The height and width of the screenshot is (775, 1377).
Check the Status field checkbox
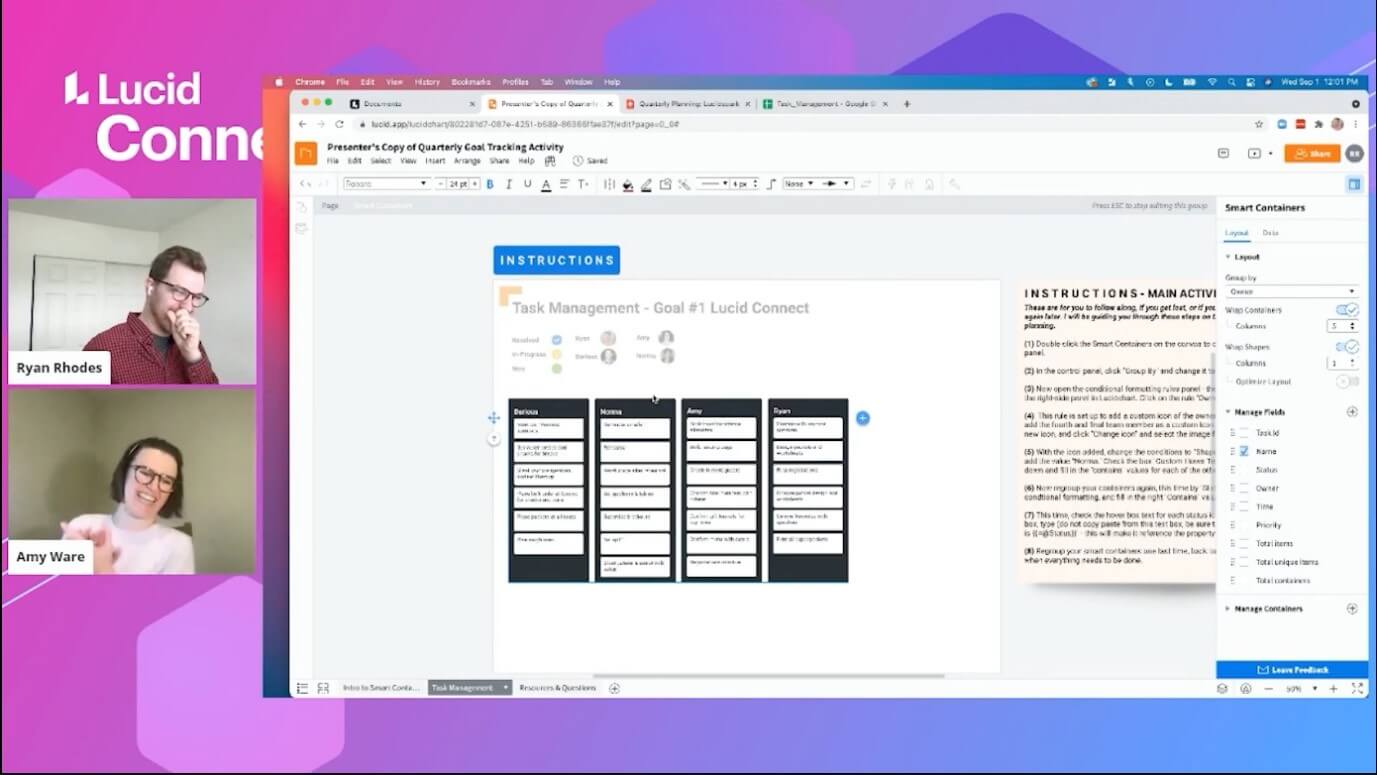tap(1244, 470)
